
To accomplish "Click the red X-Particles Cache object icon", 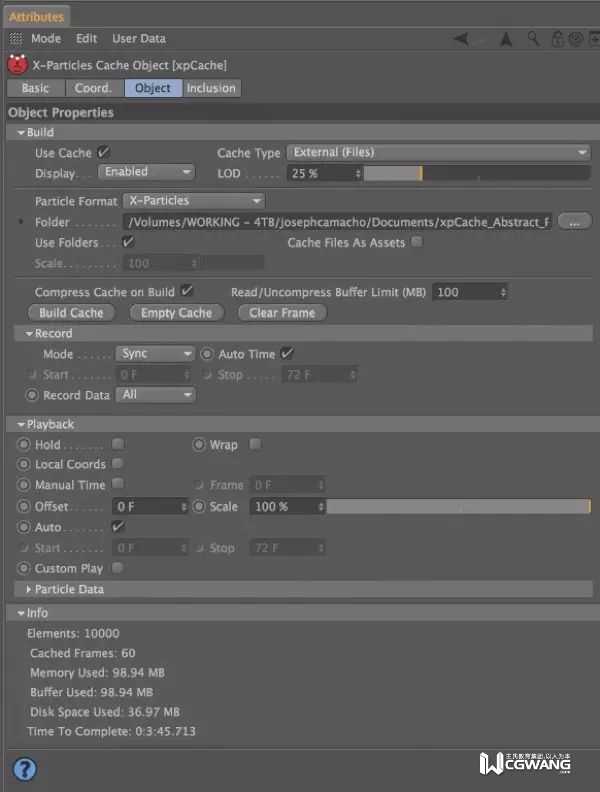I will [x=18, y=64].
